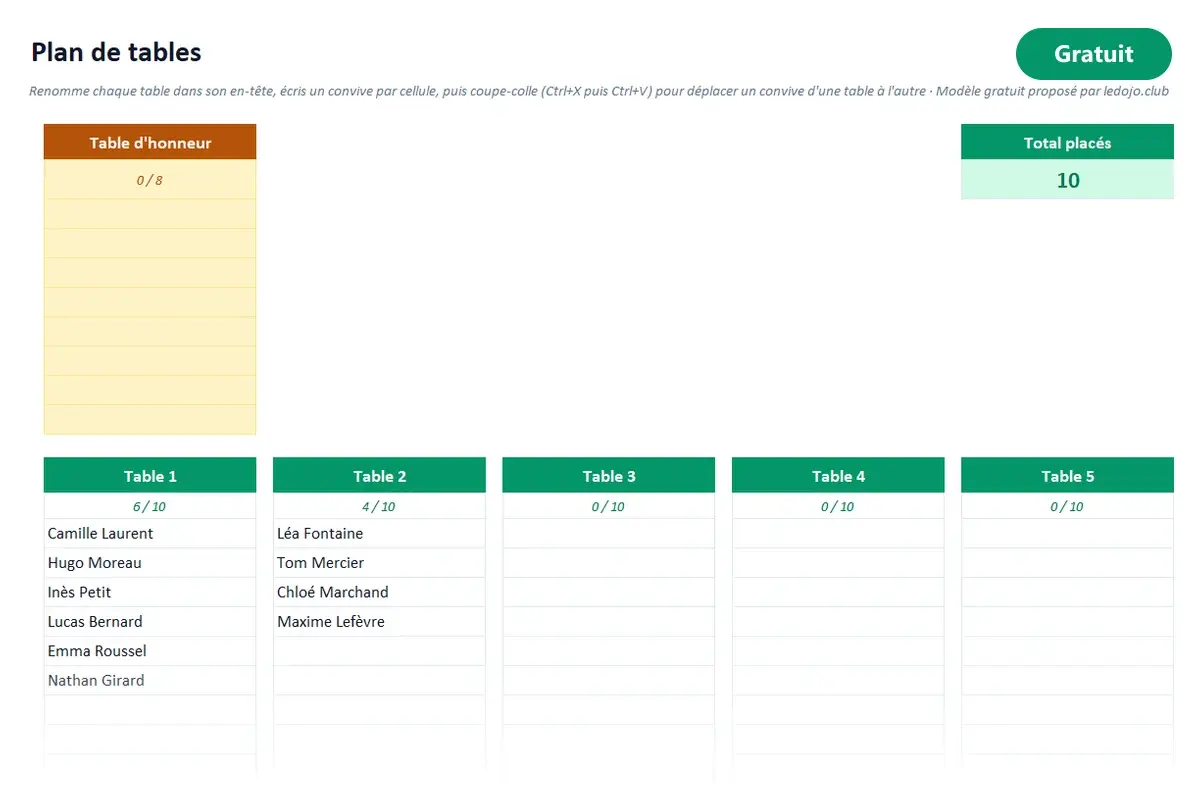Select the Table 4 header

[838, 476]
